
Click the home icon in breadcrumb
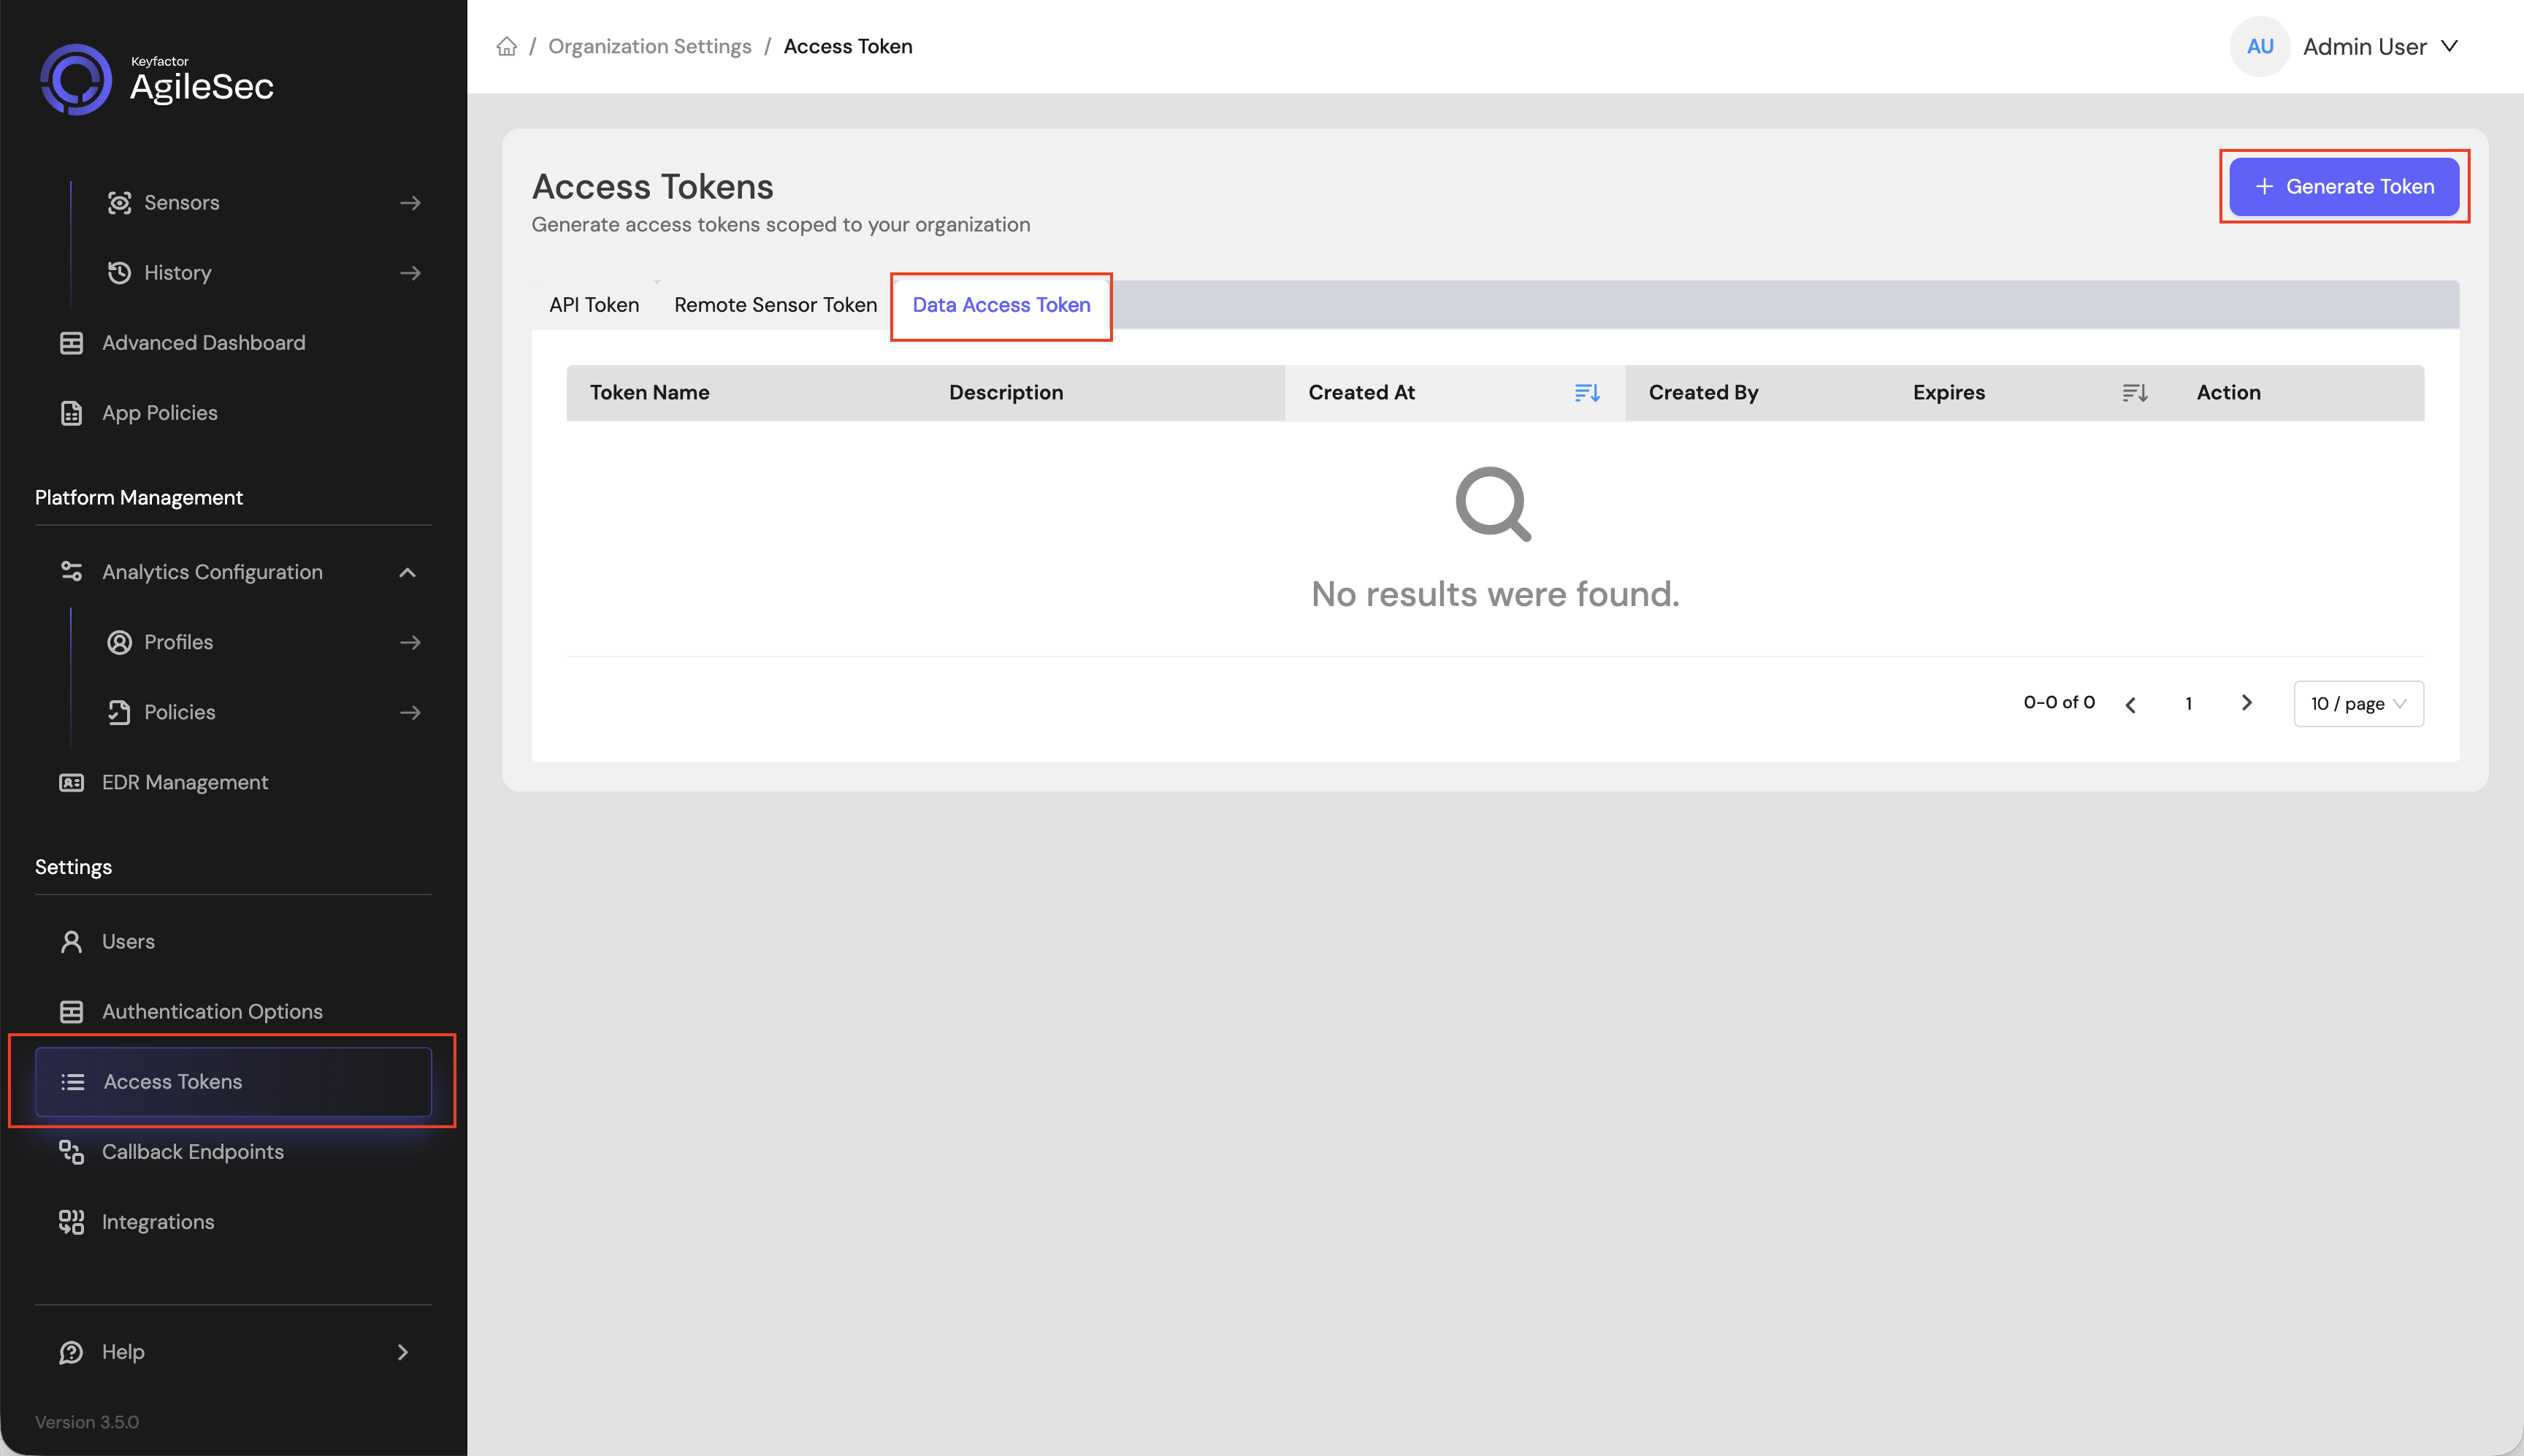pyautogui.click(x=507, y=46)
